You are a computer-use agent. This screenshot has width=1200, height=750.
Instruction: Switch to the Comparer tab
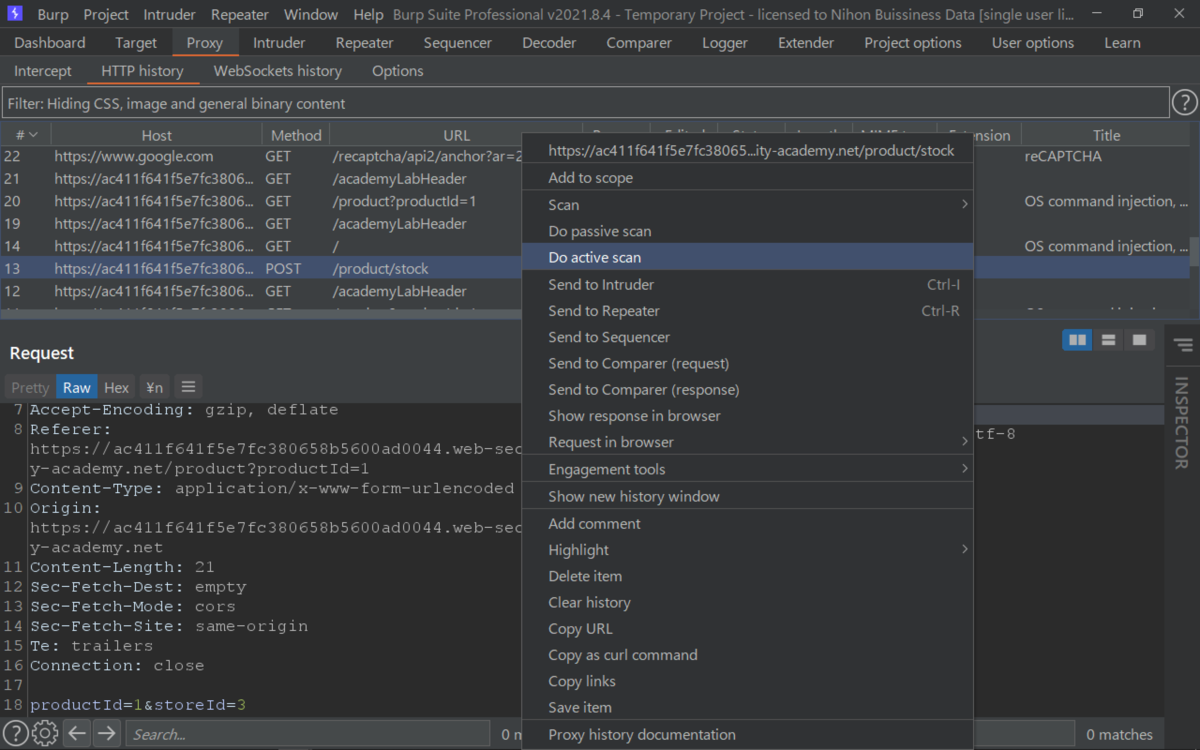(x=639, y=43)
